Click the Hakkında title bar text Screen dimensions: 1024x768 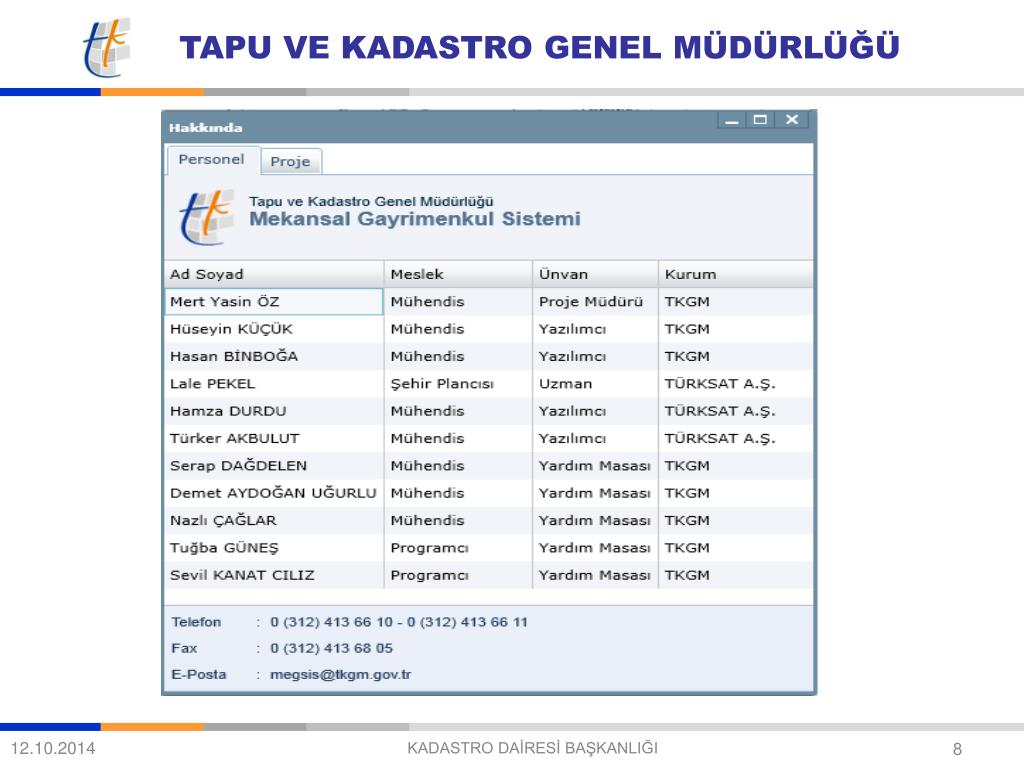point(206,128)
